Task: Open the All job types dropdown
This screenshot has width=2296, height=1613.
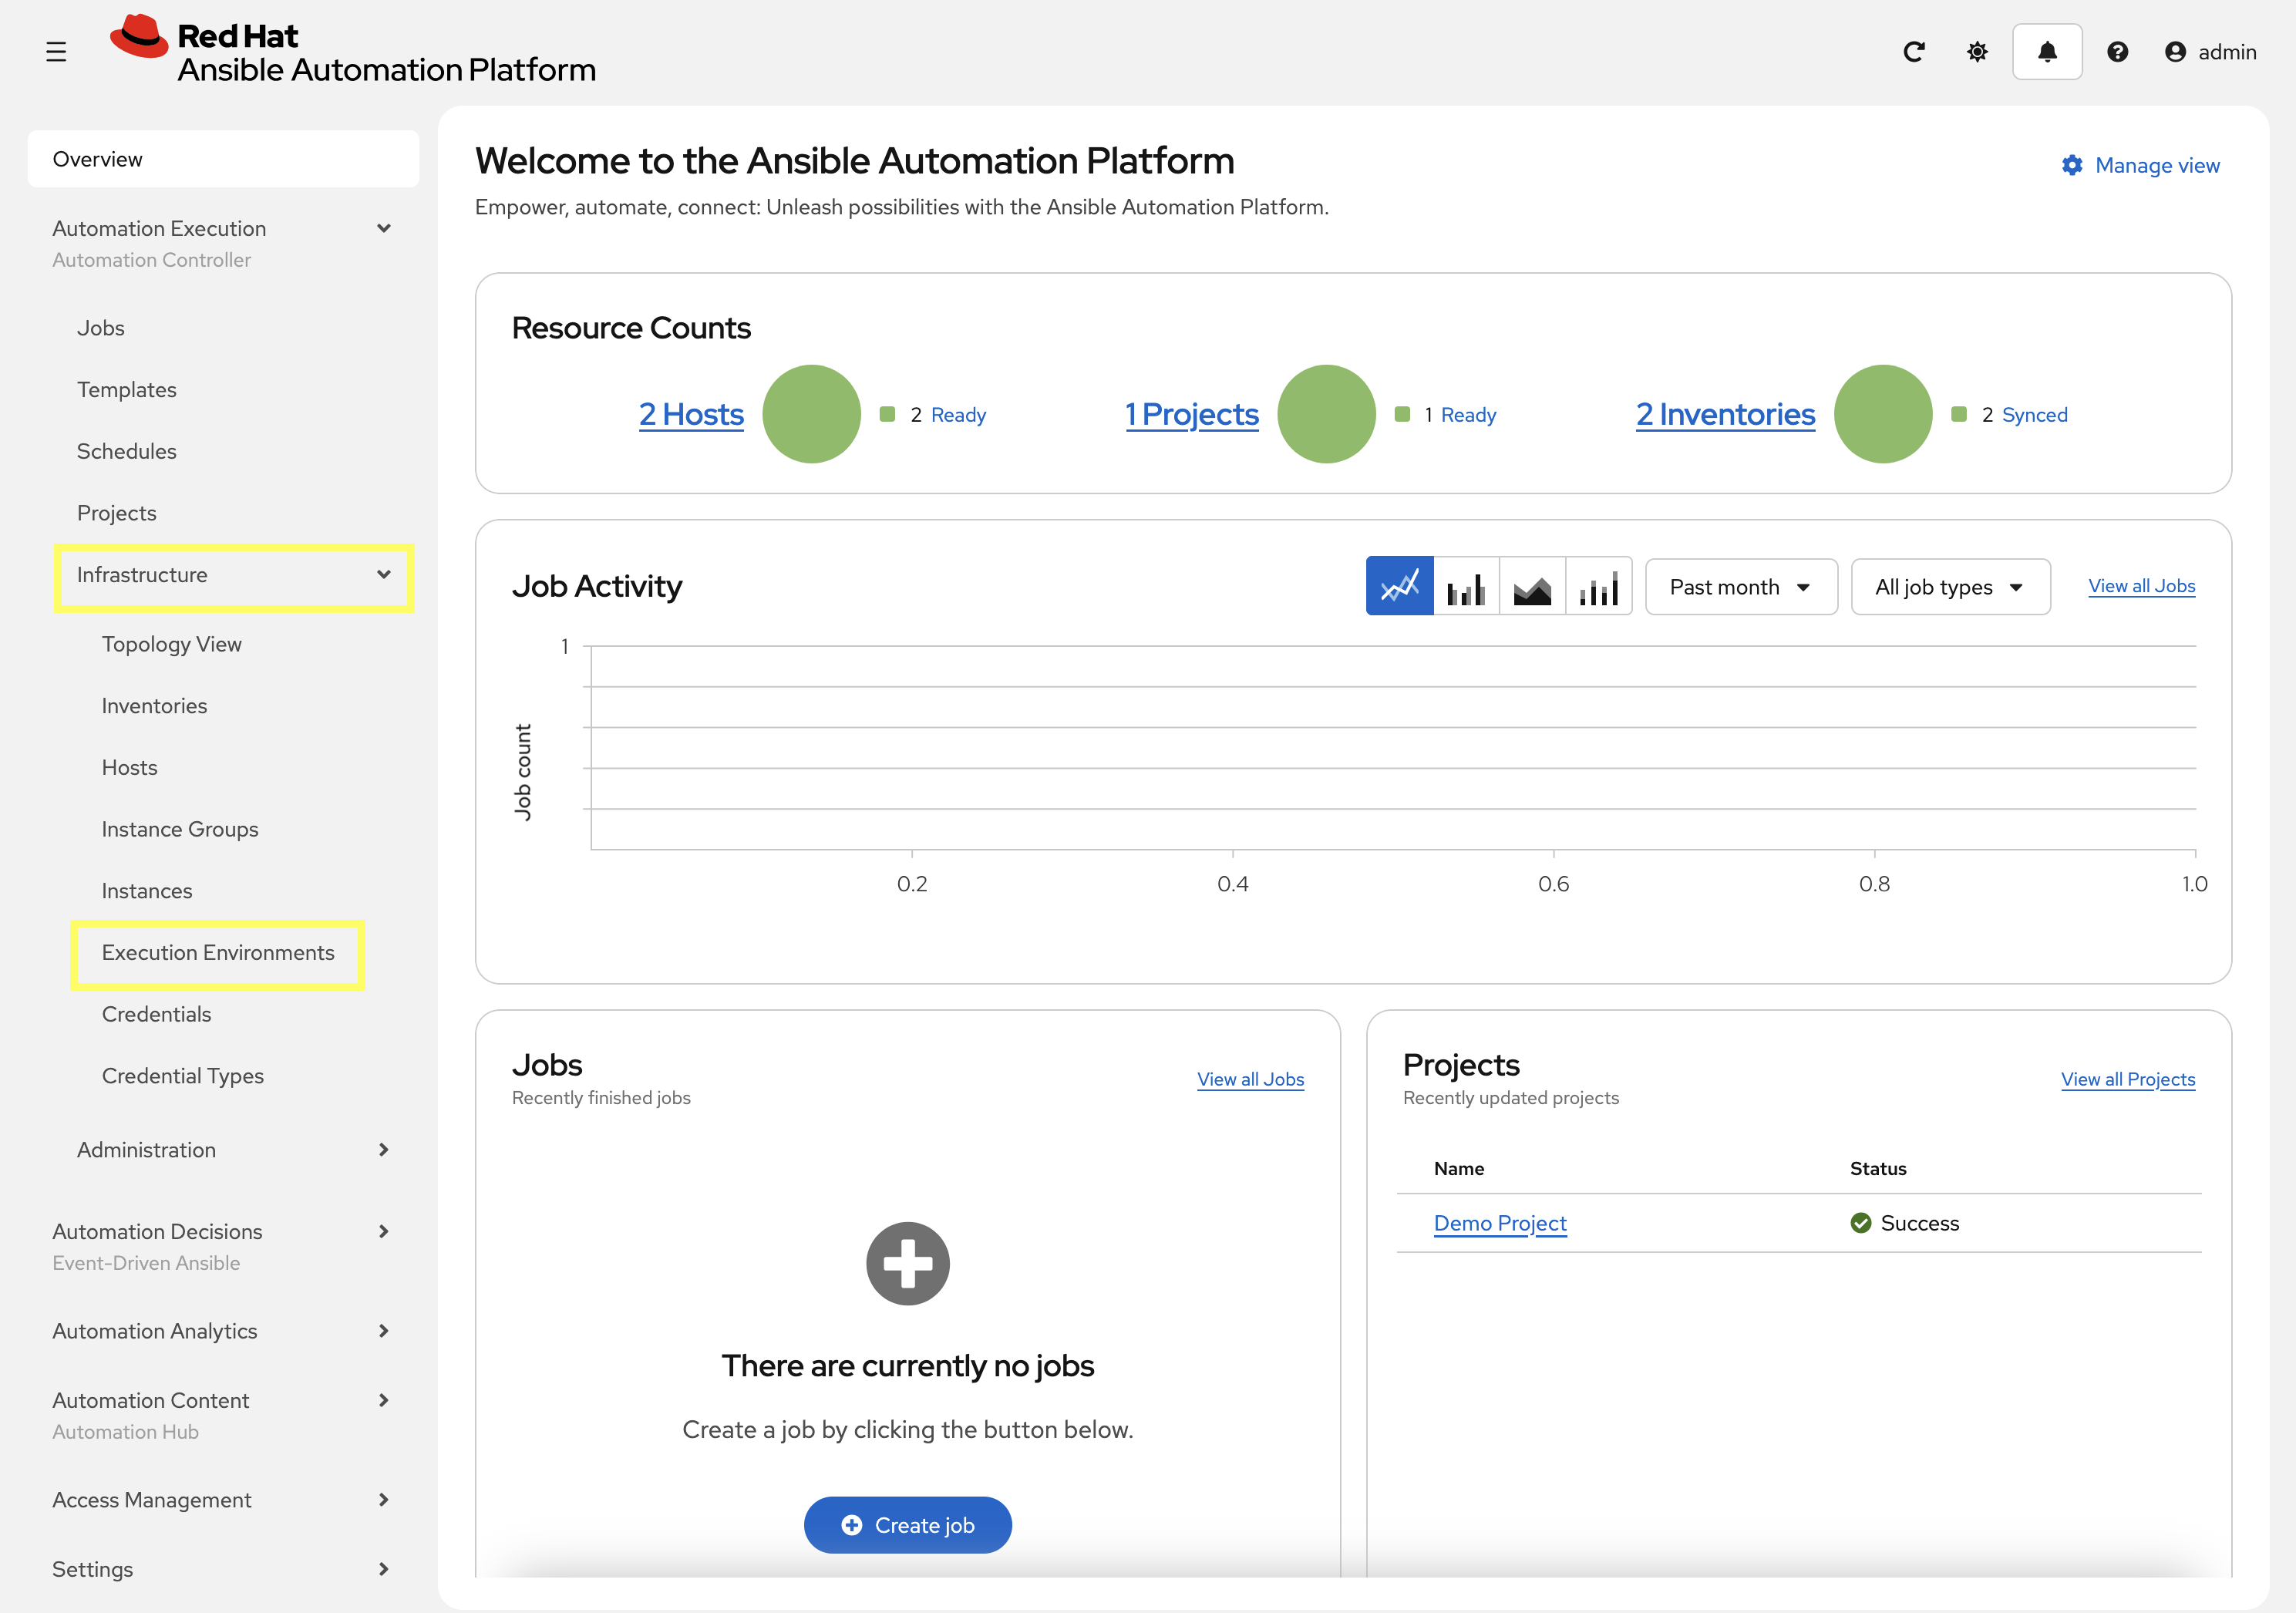Action: 1949,586
